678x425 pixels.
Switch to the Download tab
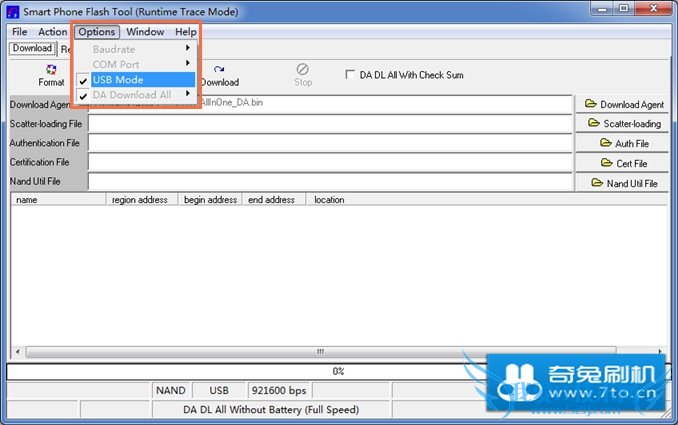point(32,48)
